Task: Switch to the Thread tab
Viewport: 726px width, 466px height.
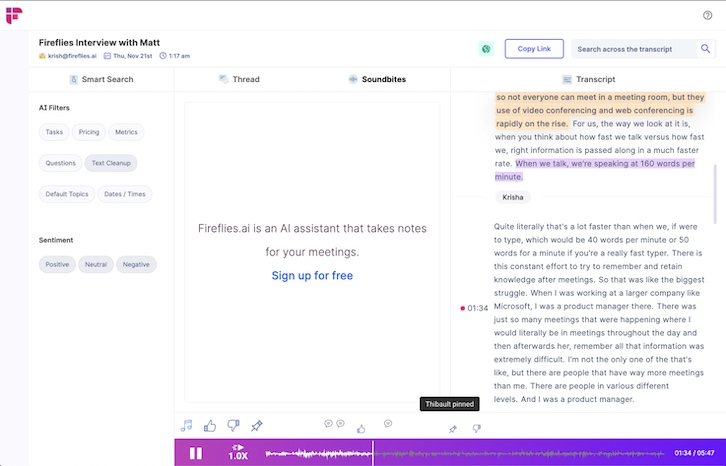Action: [x=239, y=79]
